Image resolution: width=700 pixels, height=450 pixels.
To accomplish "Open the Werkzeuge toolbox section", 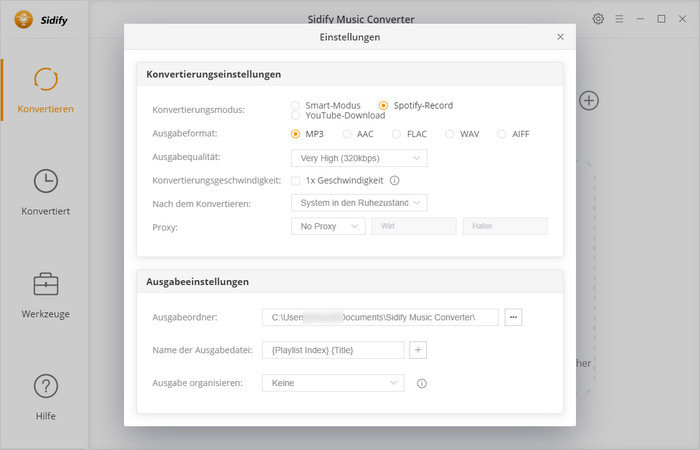I will [46, 295].
